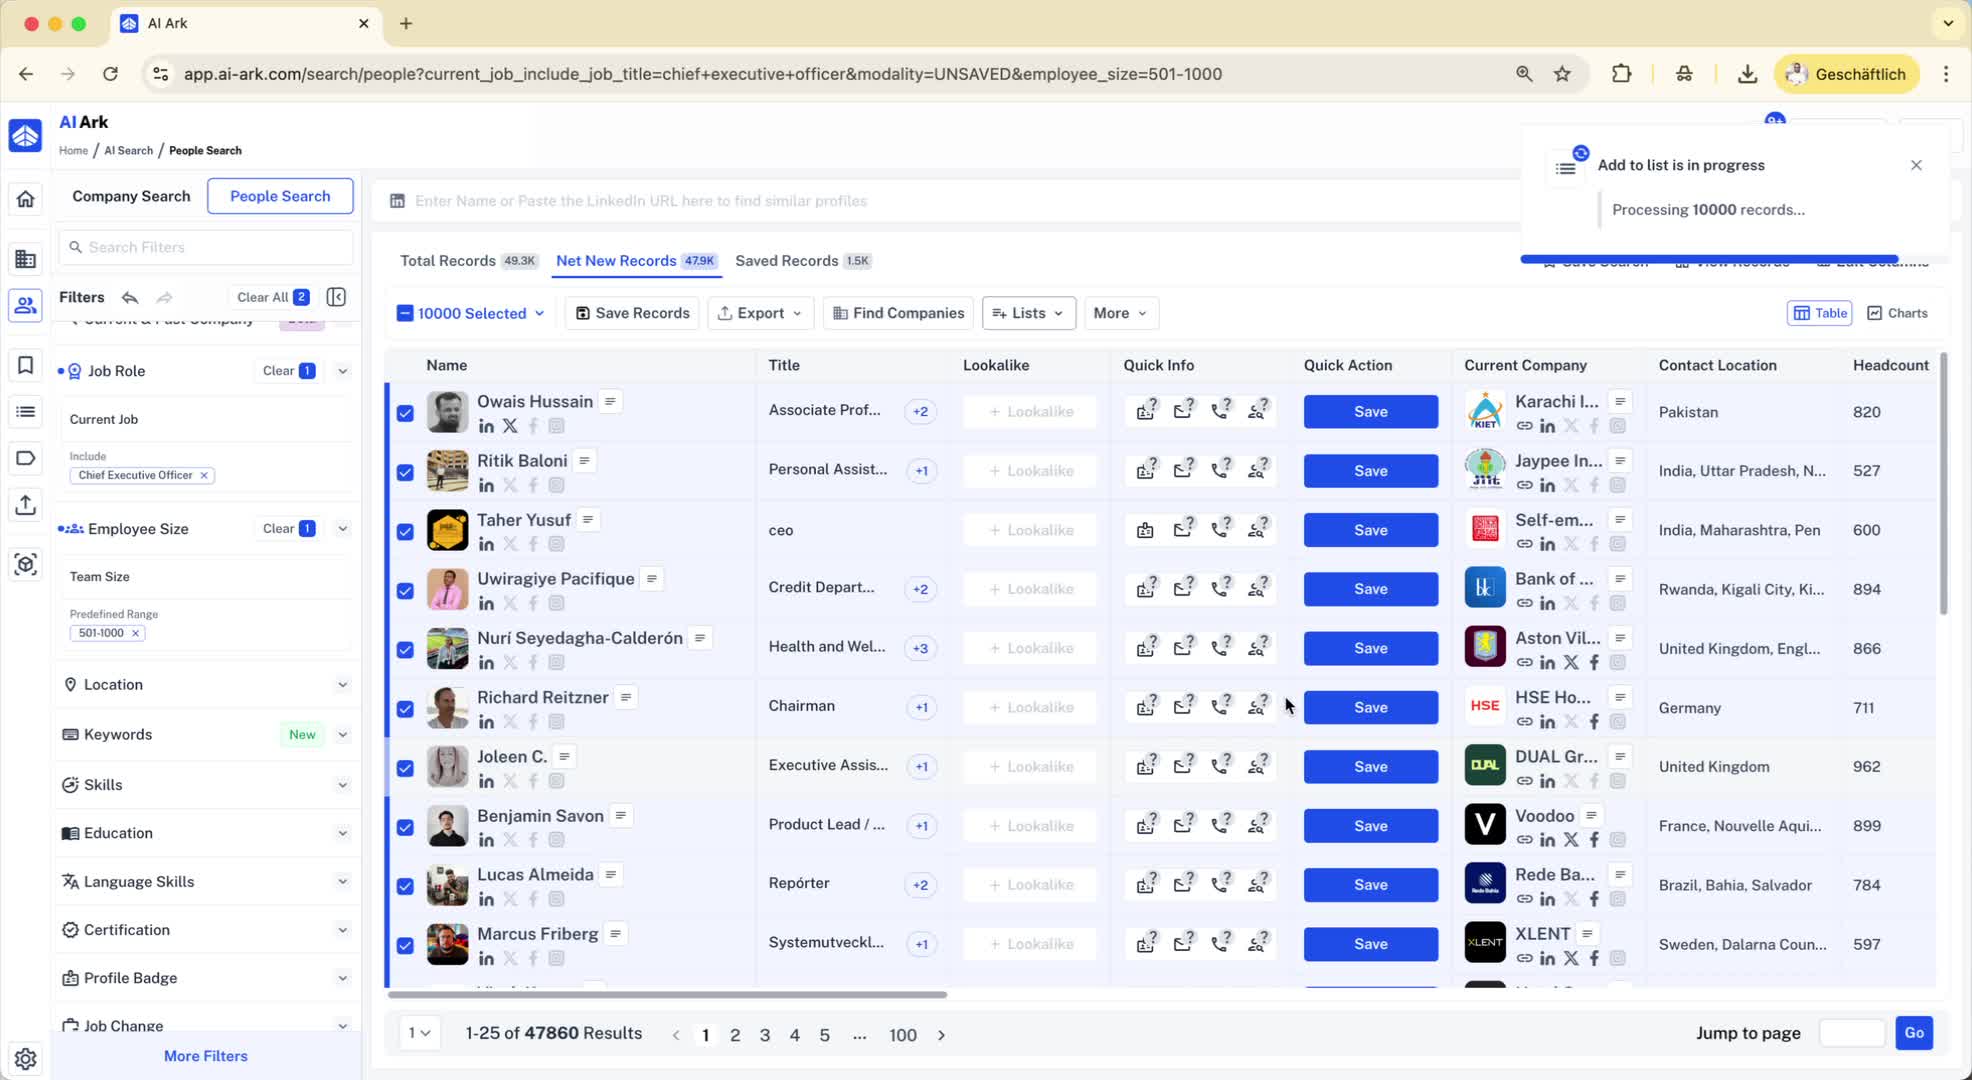1972x1080 pixels.
Task: Uncheck the Richard Reitzner row checkbox
Action: point(405,708)
